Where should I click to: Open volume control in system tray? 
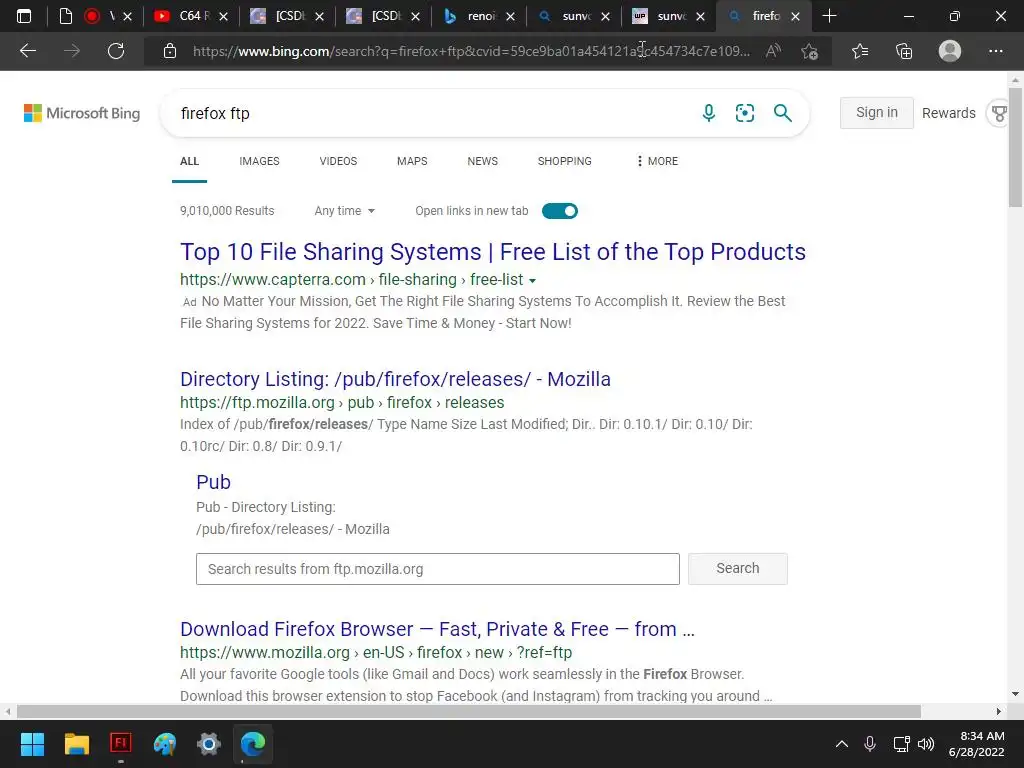pyautogui.click(x=926, y=744)
